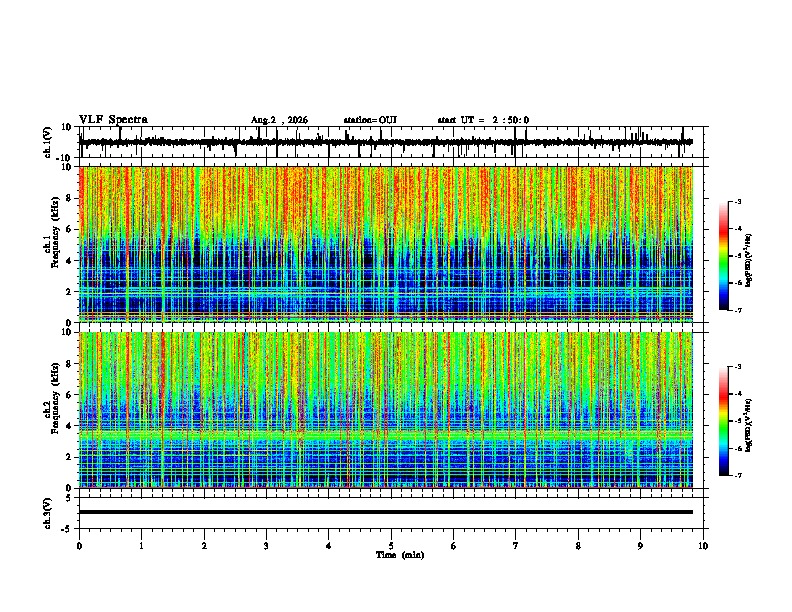The height and width of the screenshot is (612, 792).
Task: Click the "4" time axis tick label
Action: pos(329,546)
